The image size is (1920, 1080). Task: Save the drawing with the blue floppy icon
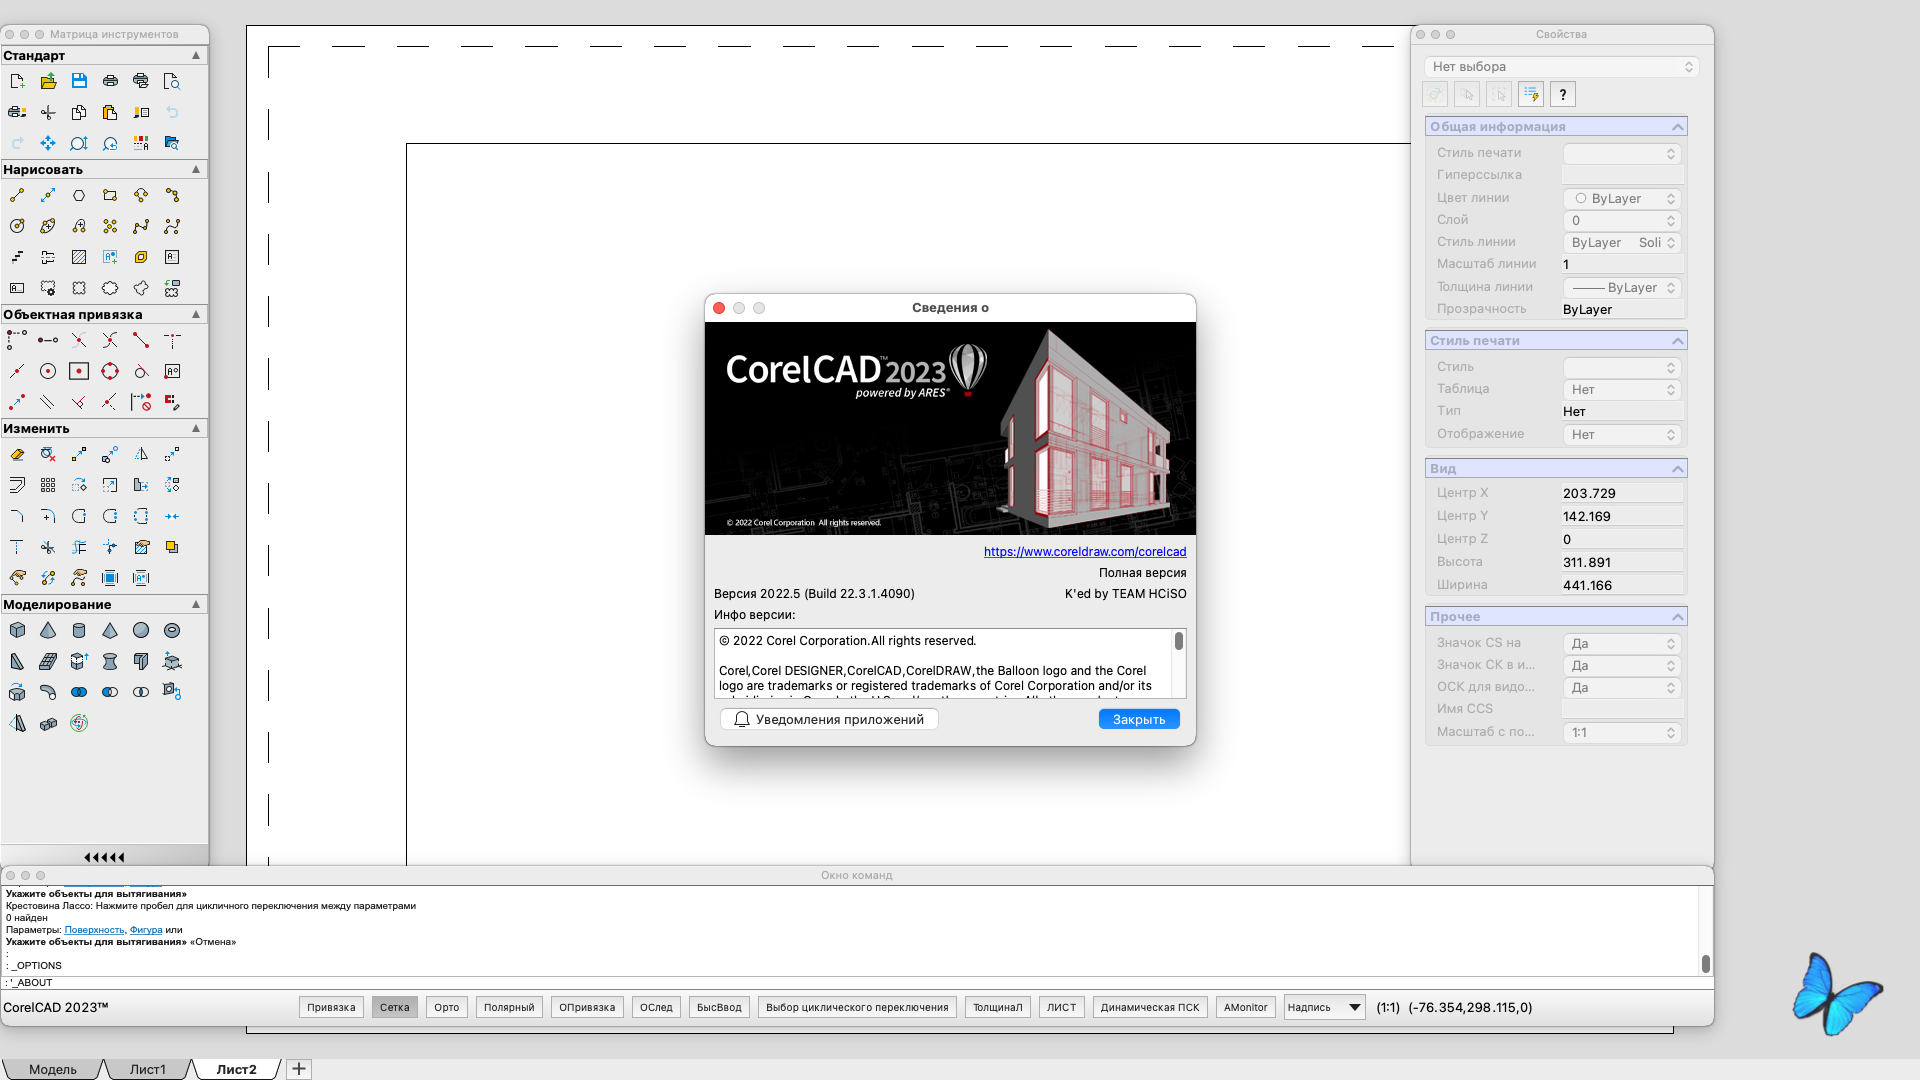point(79,81)
